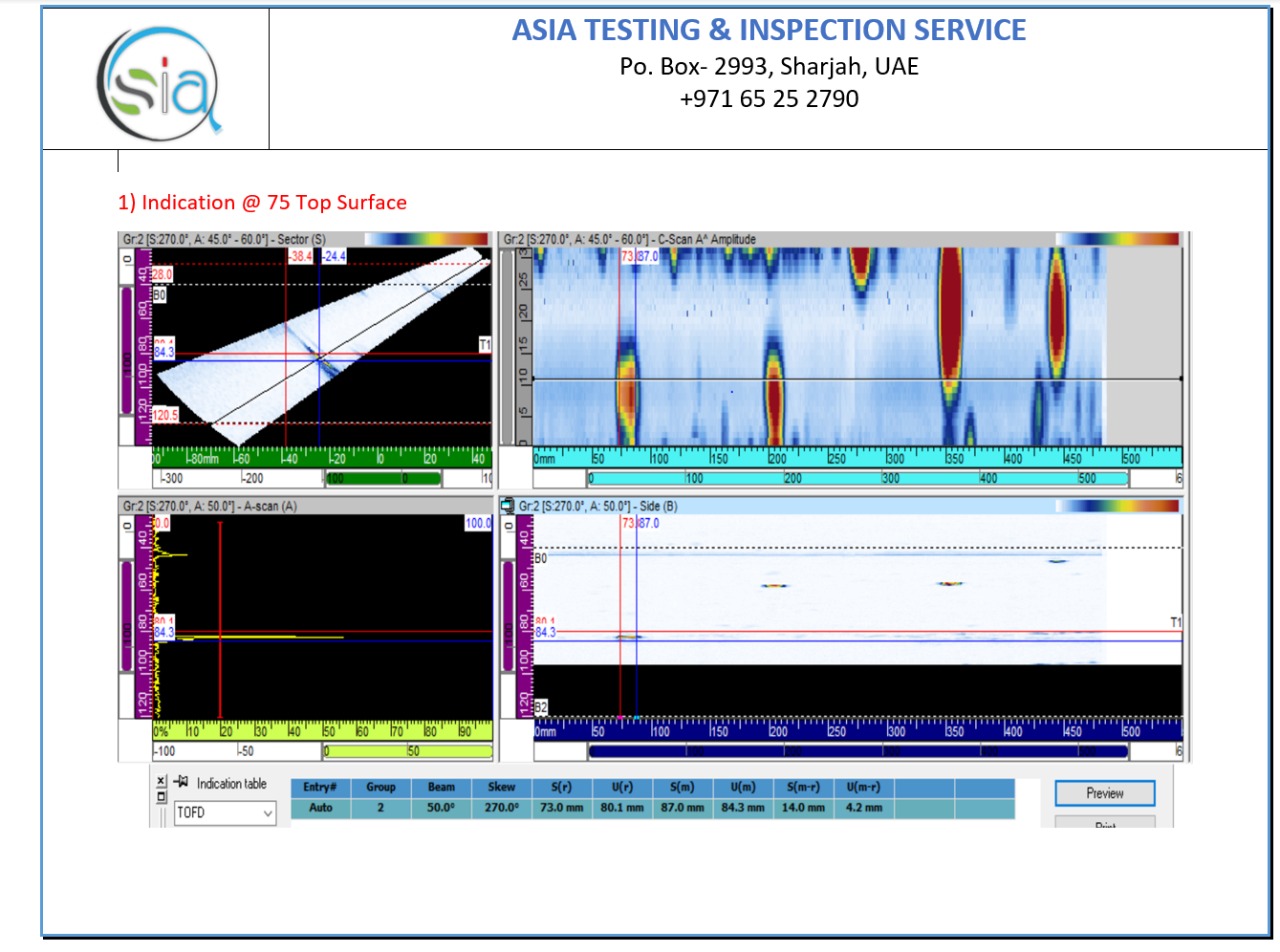Open the TOFD dropdown
The height and width of the screenshot is (952, 1280).
(x=225, y=814)
